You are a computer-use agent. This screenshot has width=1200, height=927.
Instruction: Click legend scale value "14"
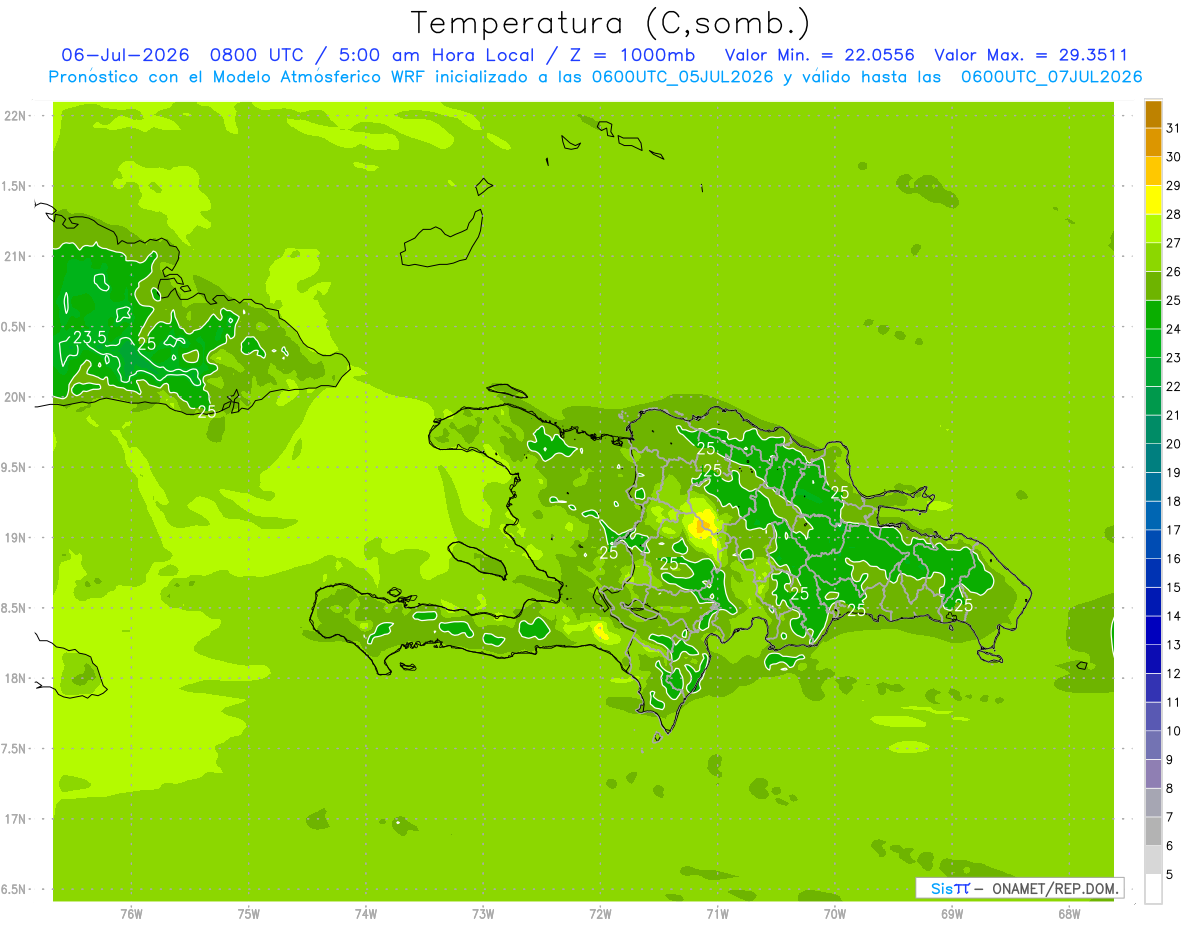coord(1173,616)
